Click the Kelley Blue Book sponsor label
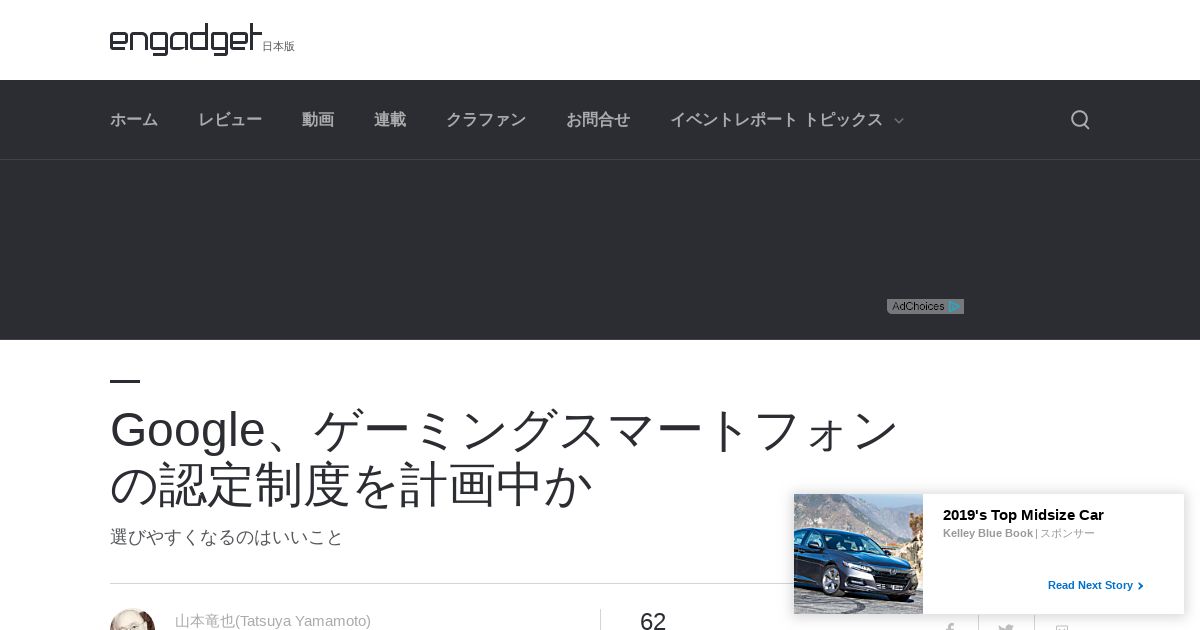The image size is (1200, 630). [988, 533]
